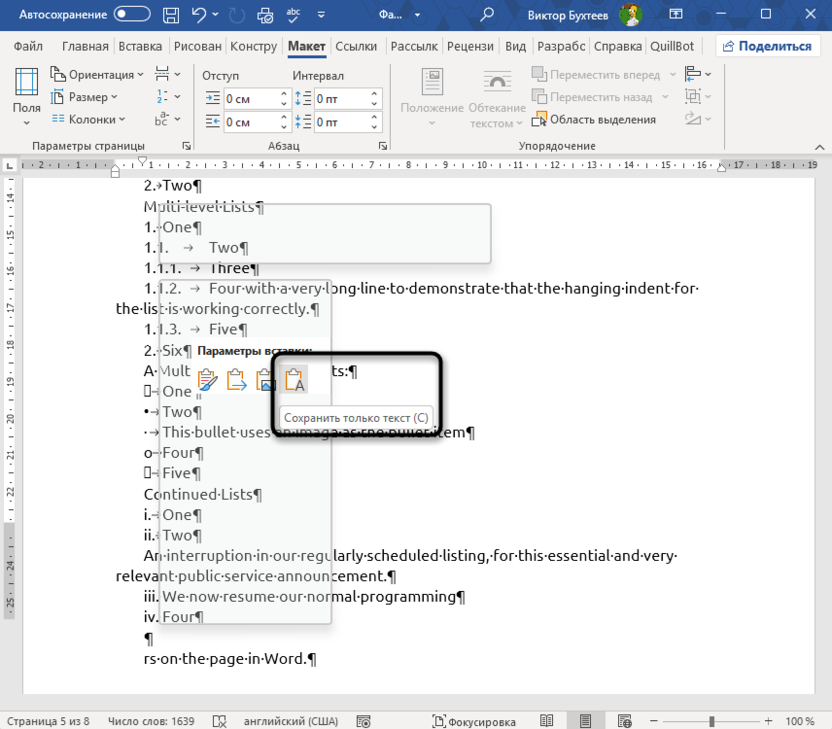Undo the last action

coord(199,15)
